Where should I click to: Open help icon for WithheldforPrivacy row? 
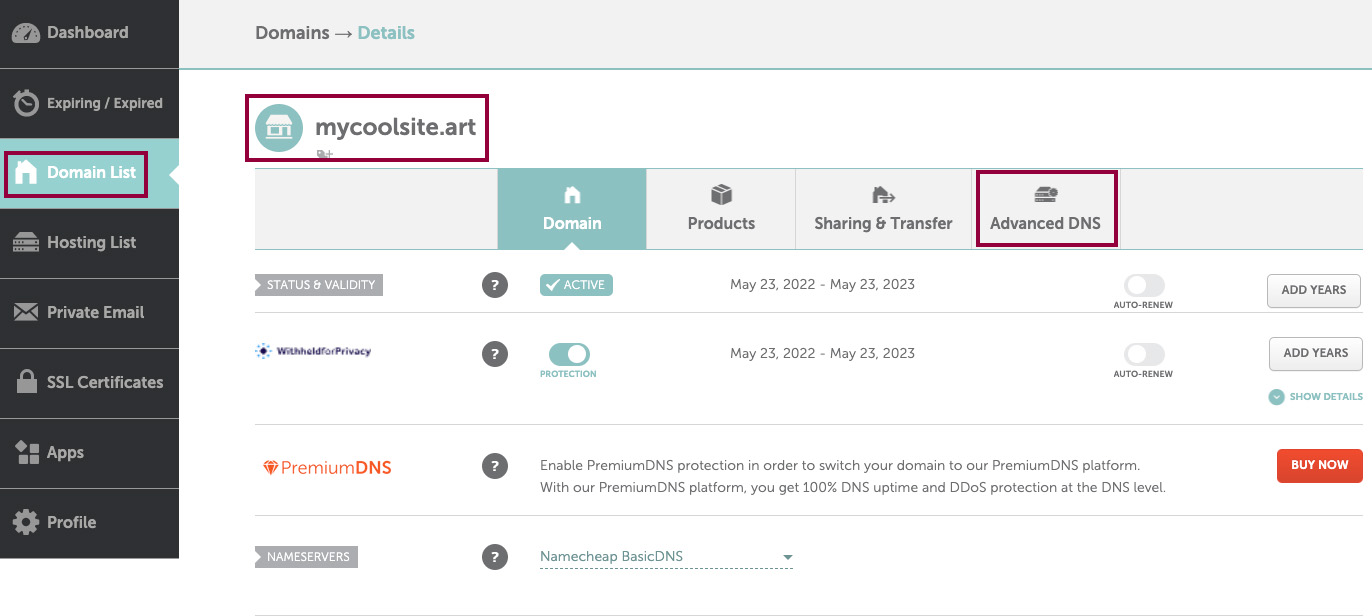pos(494,354)
